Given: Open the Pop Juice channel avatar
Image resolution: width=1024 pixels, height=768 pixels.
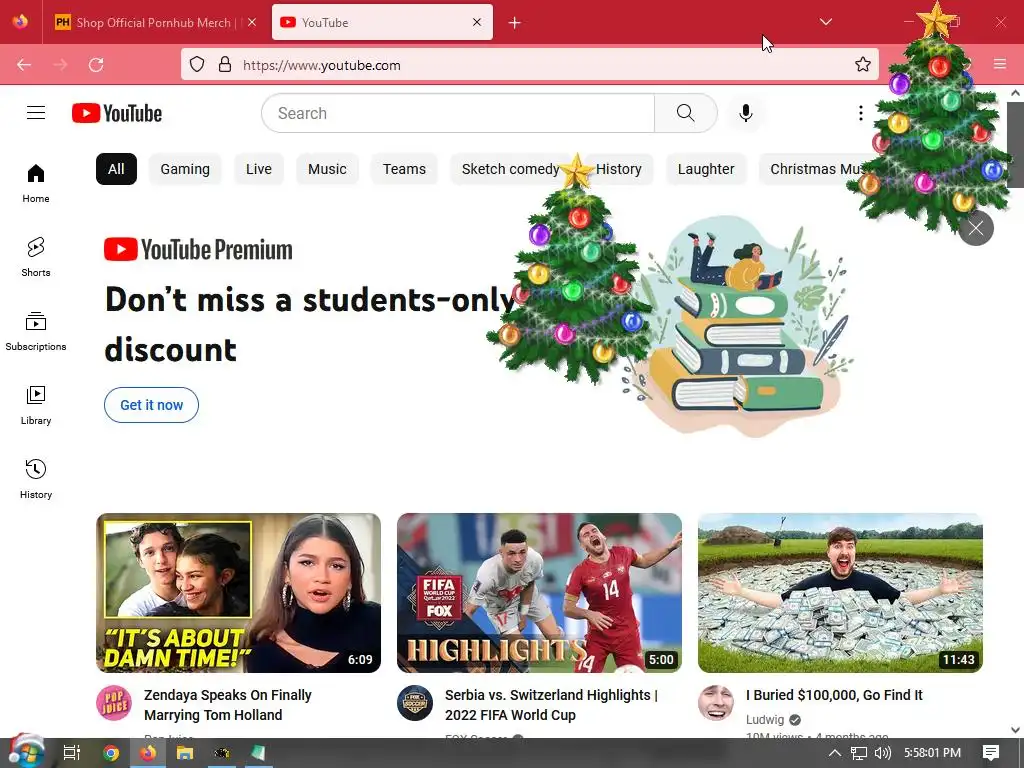Looking at the screenshot, I should point(114,703).
